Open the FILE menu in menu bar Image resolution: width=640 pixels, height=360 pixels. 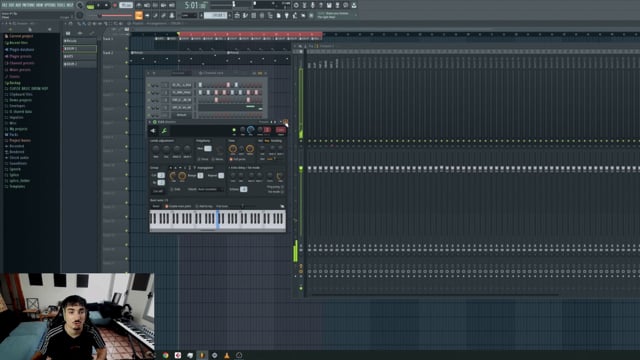coord(4,5)
